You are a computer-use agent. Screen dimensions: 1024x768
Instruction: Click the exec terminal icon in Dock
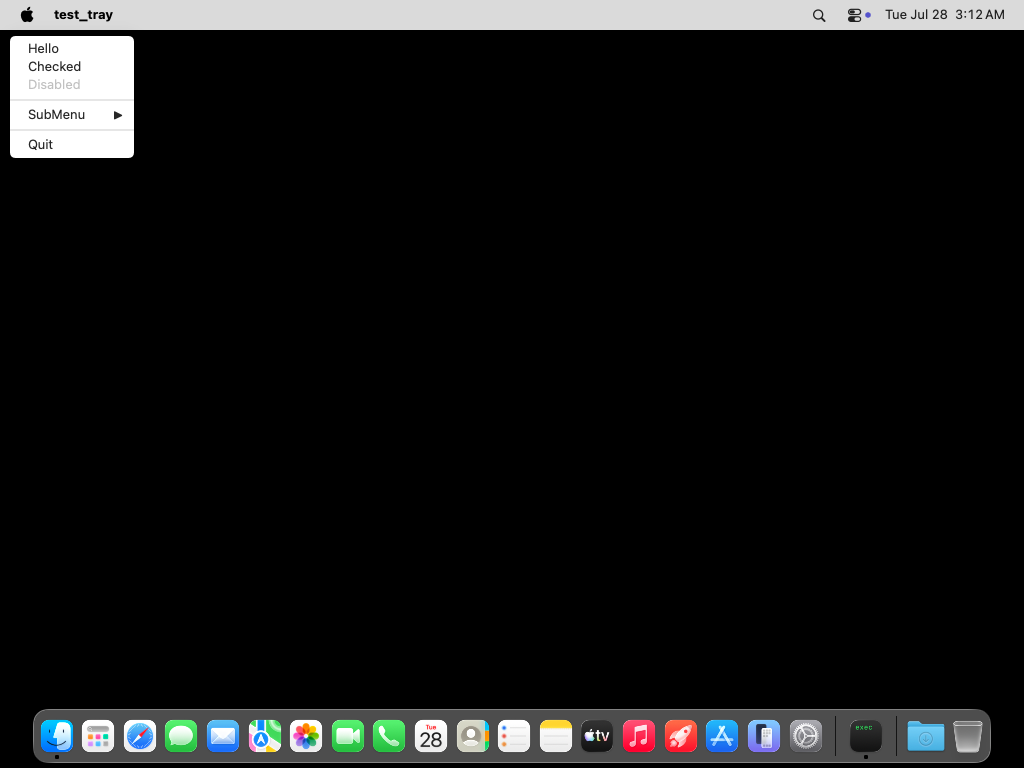pyautogui.click(x=866, y=736)
